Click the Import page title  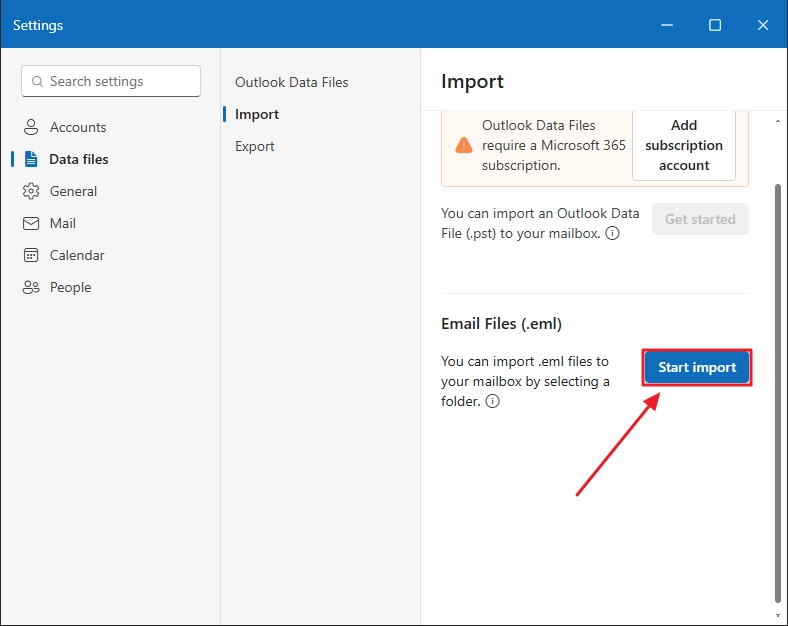click(x=472, y=81)
